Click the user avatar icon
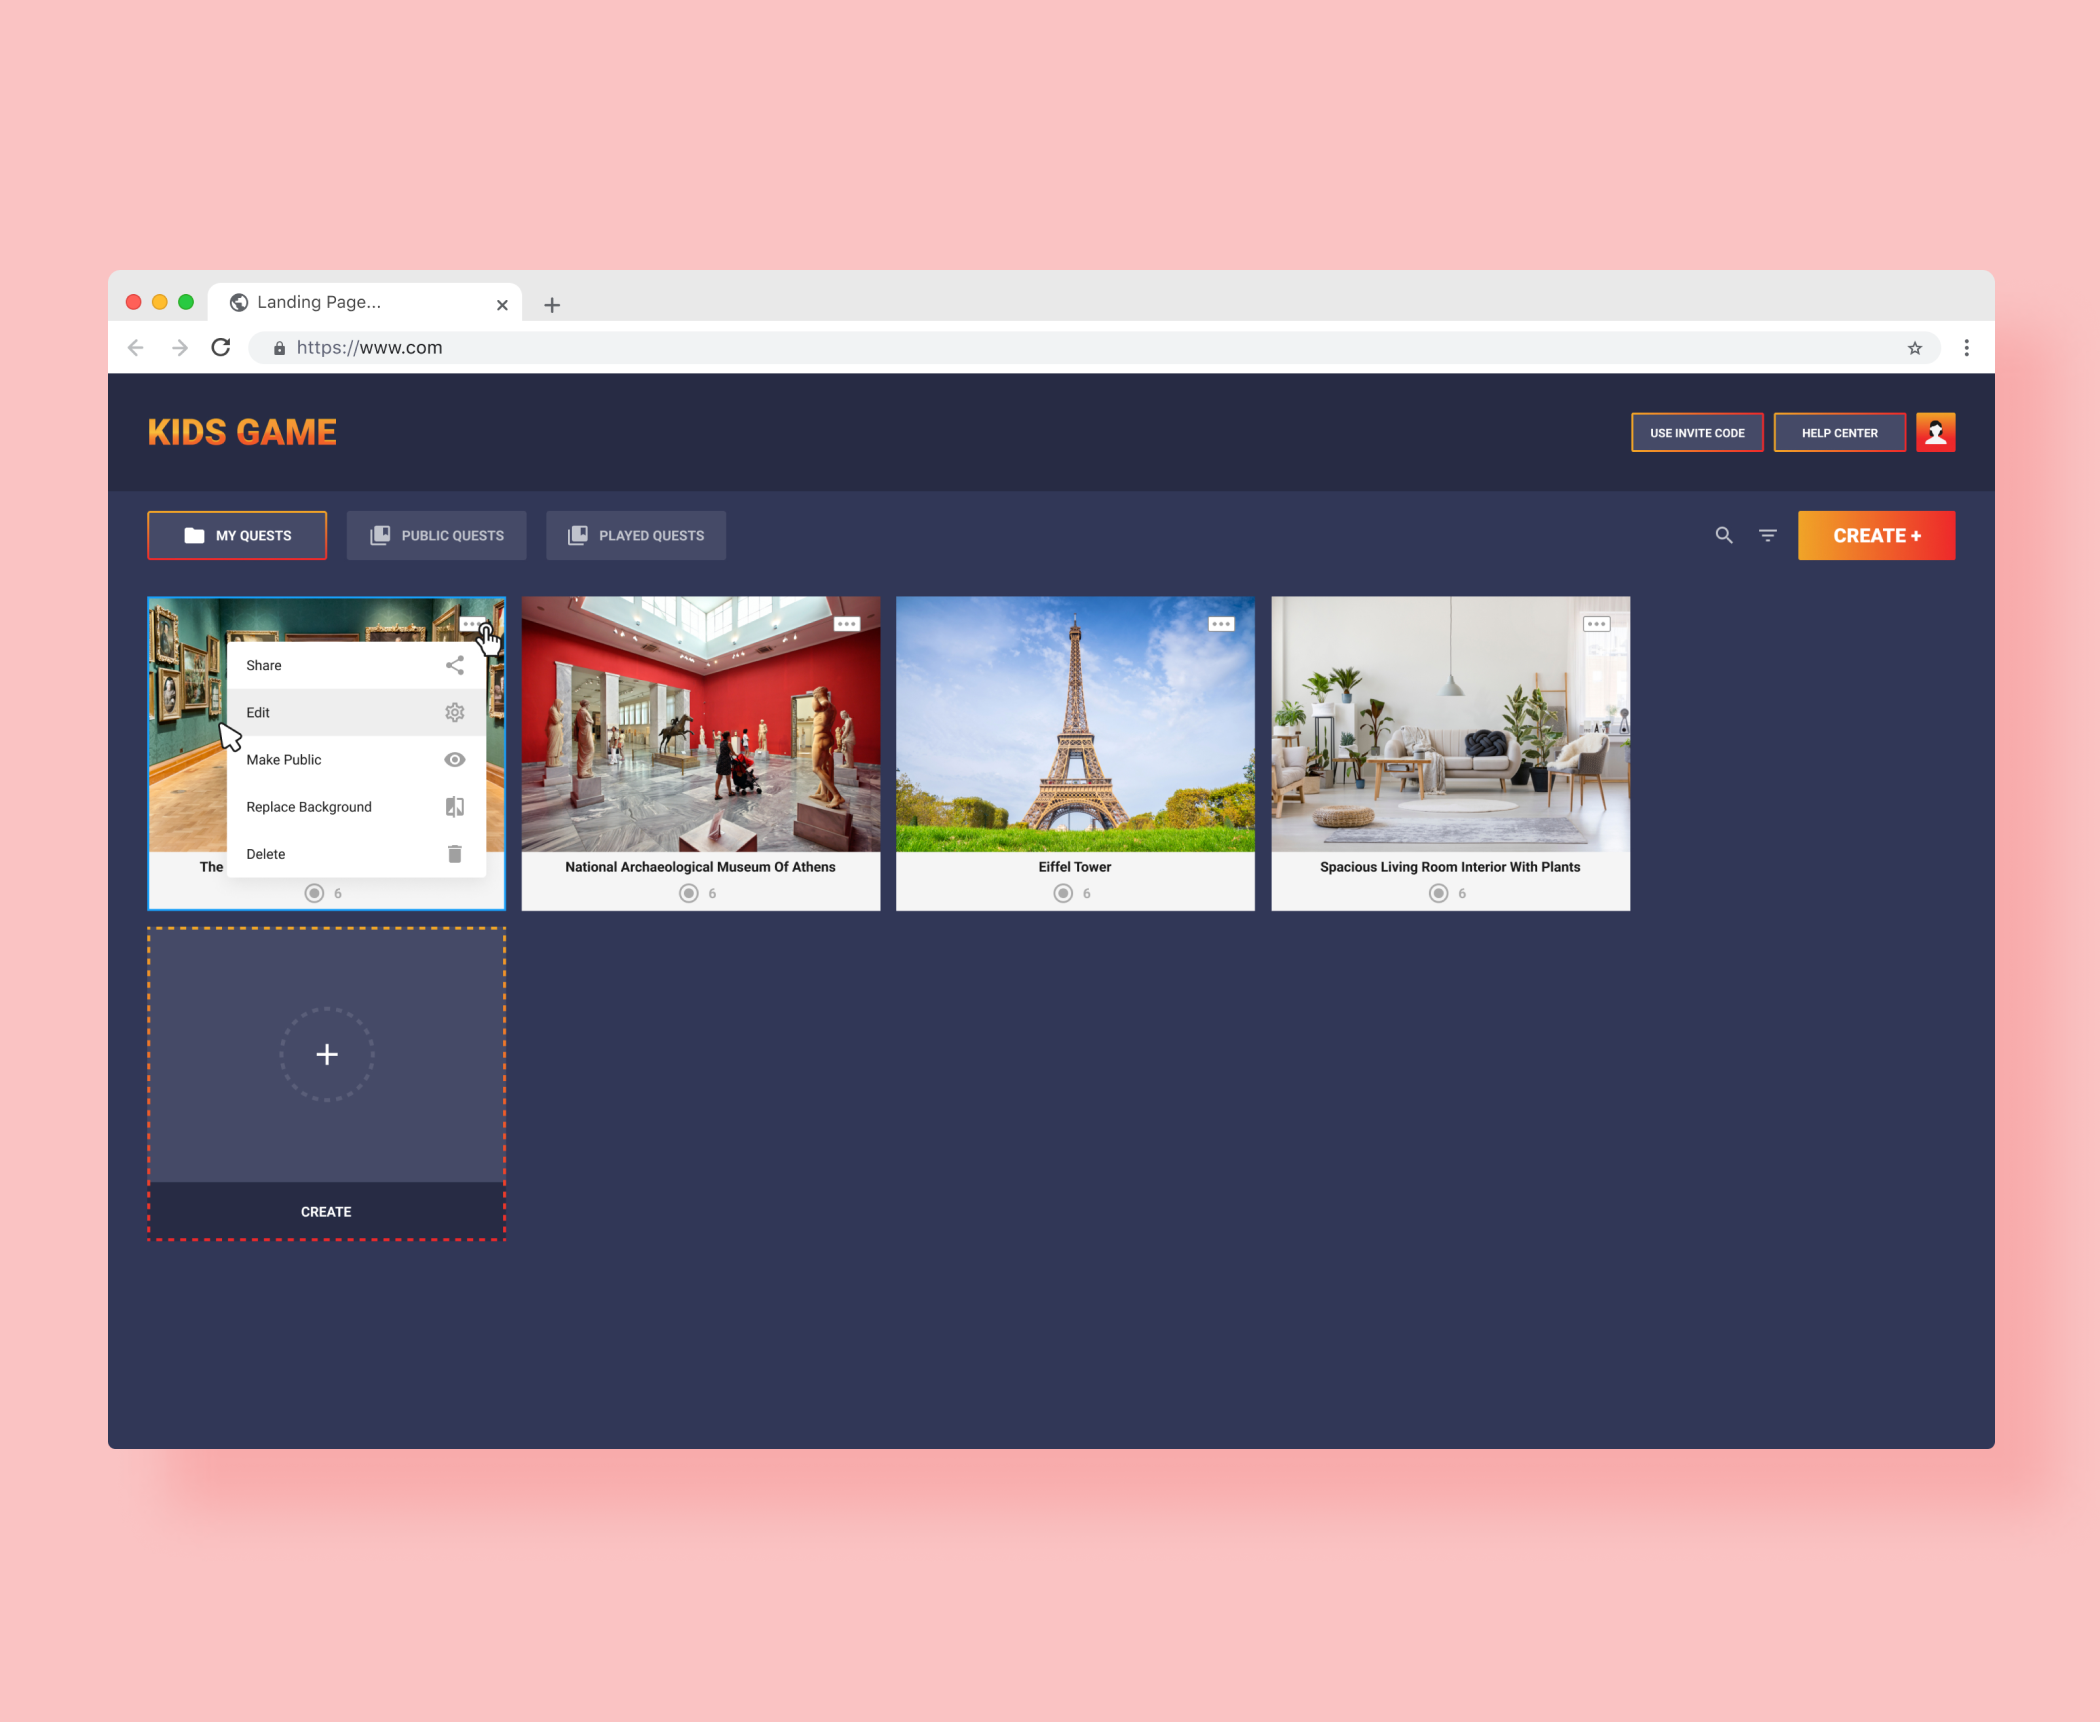This screenshot has width=2100, height=1722. (x=1935, y=432)
